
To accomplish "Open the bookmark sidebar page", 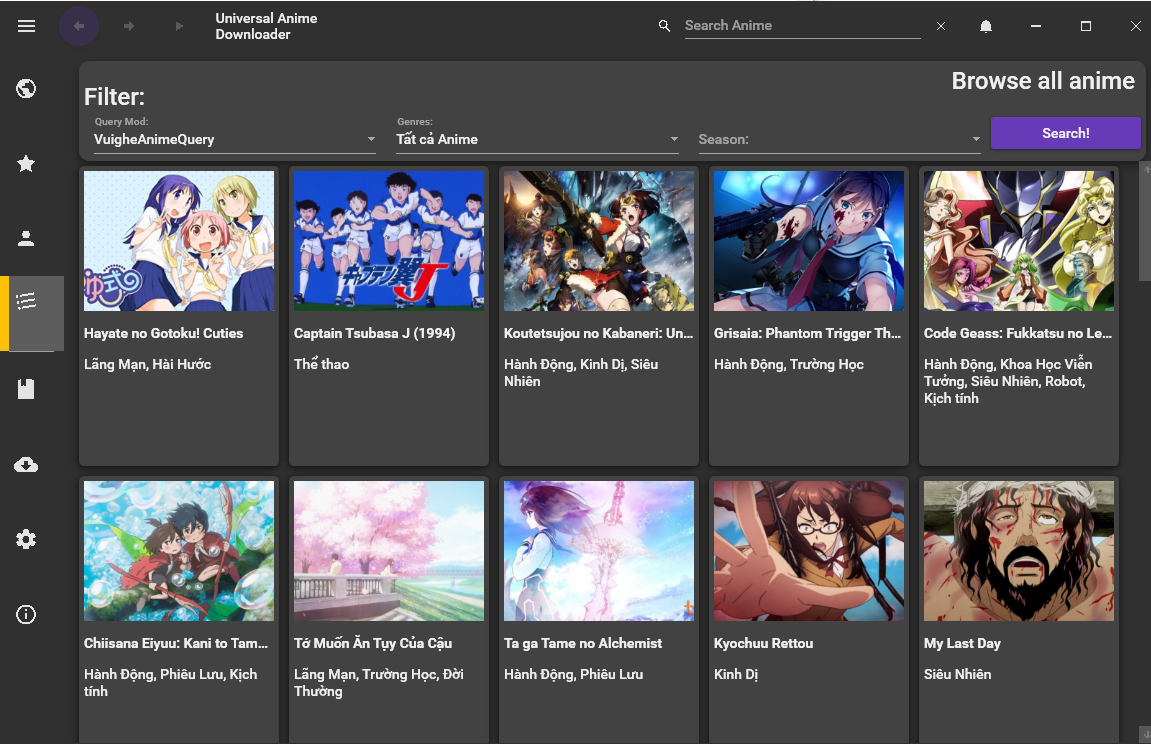I will tap(26, 389).
